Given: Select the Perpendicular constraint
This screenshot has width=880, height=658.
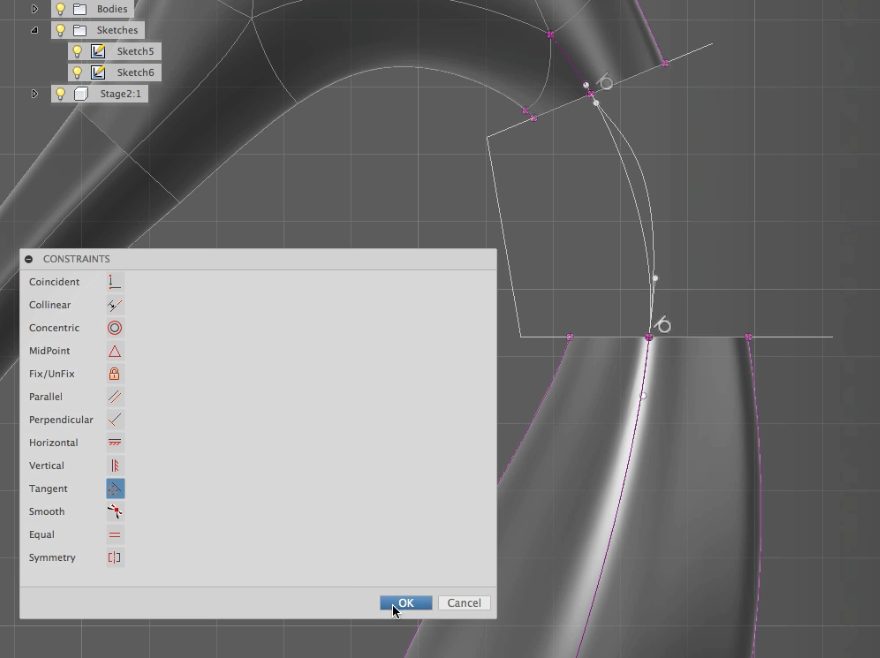Looking at the screenshot, I should click(x=114, y=419).
